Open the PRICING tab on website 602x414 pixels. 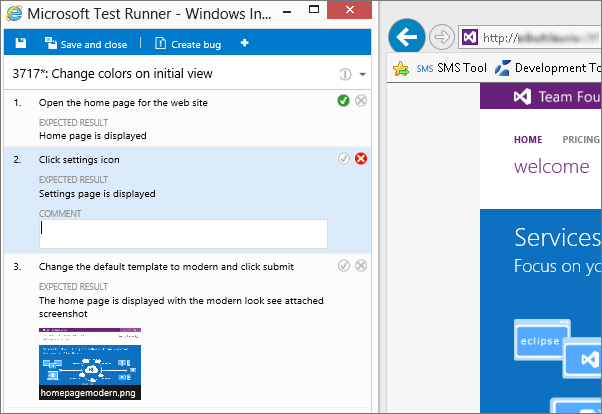(x=581, y=140)
